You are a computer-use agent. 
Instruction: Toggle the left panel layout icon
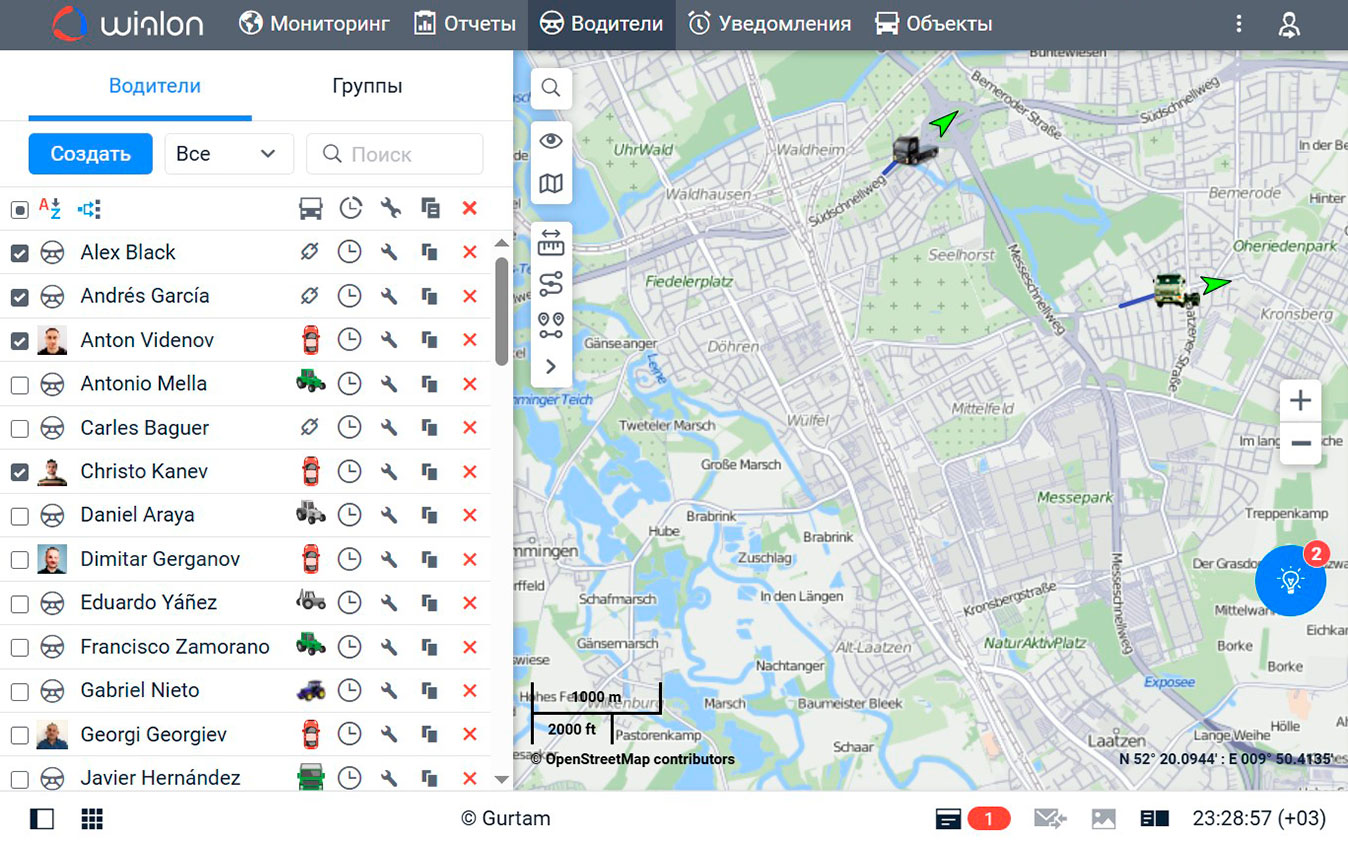click(42, 819)
